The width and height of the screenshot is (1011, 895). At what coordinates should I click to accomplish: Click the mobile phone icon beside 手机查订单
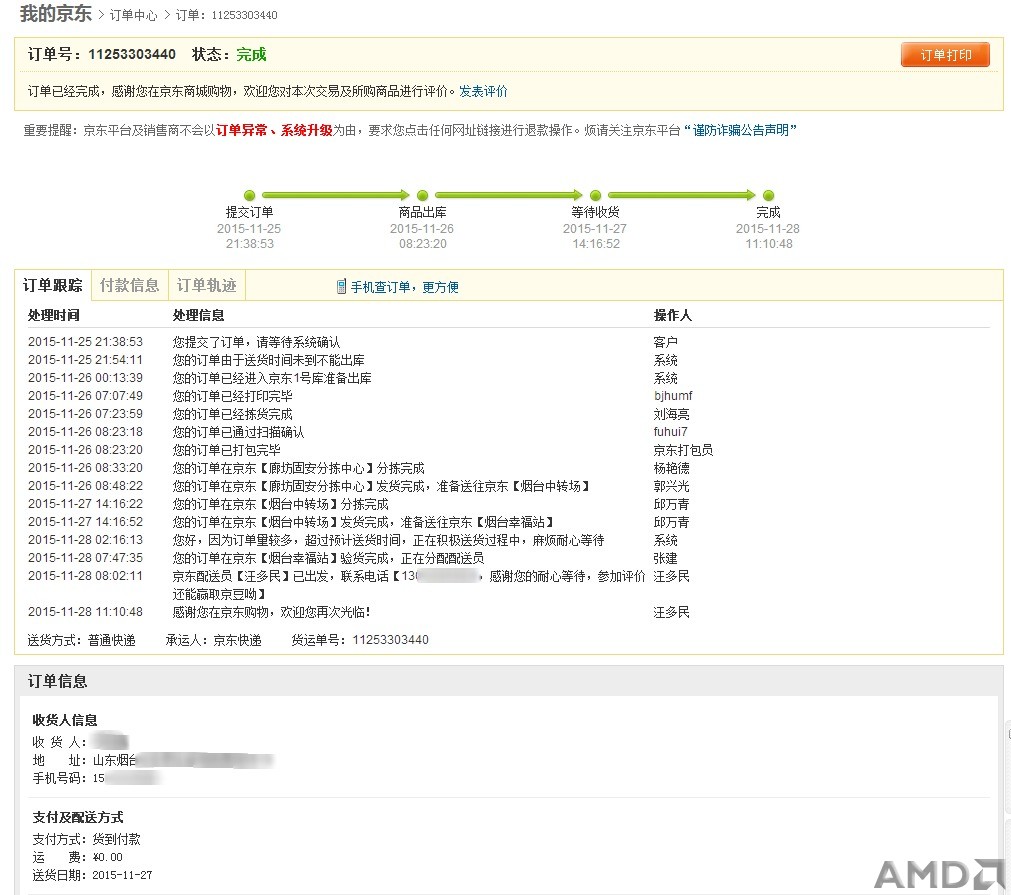342,286
